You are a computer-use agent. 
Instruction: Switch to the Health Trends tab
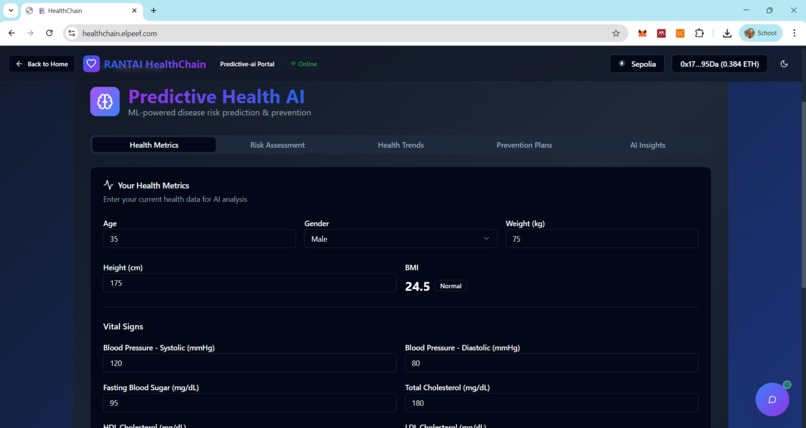(401, 145)
